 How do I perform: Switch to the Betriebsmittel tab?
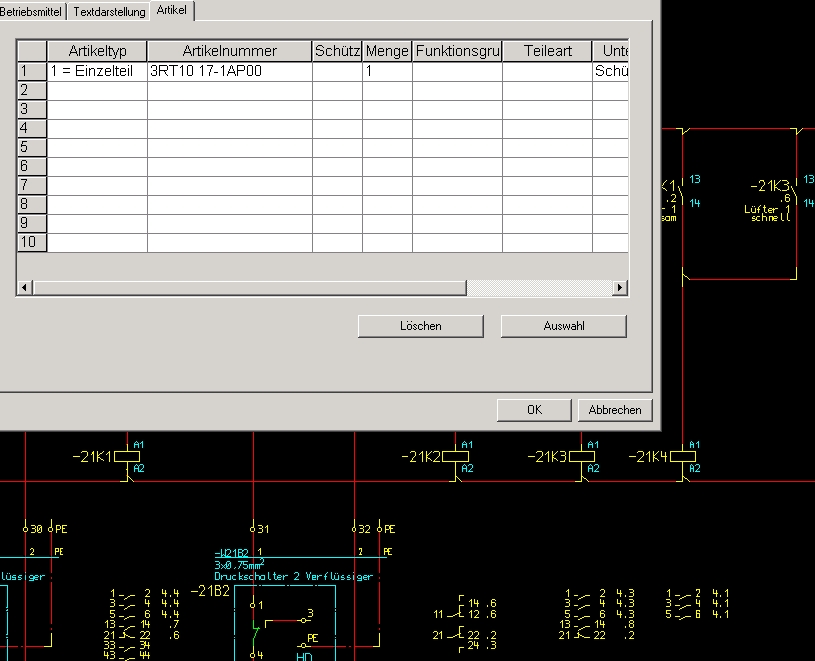click(31, 11)
